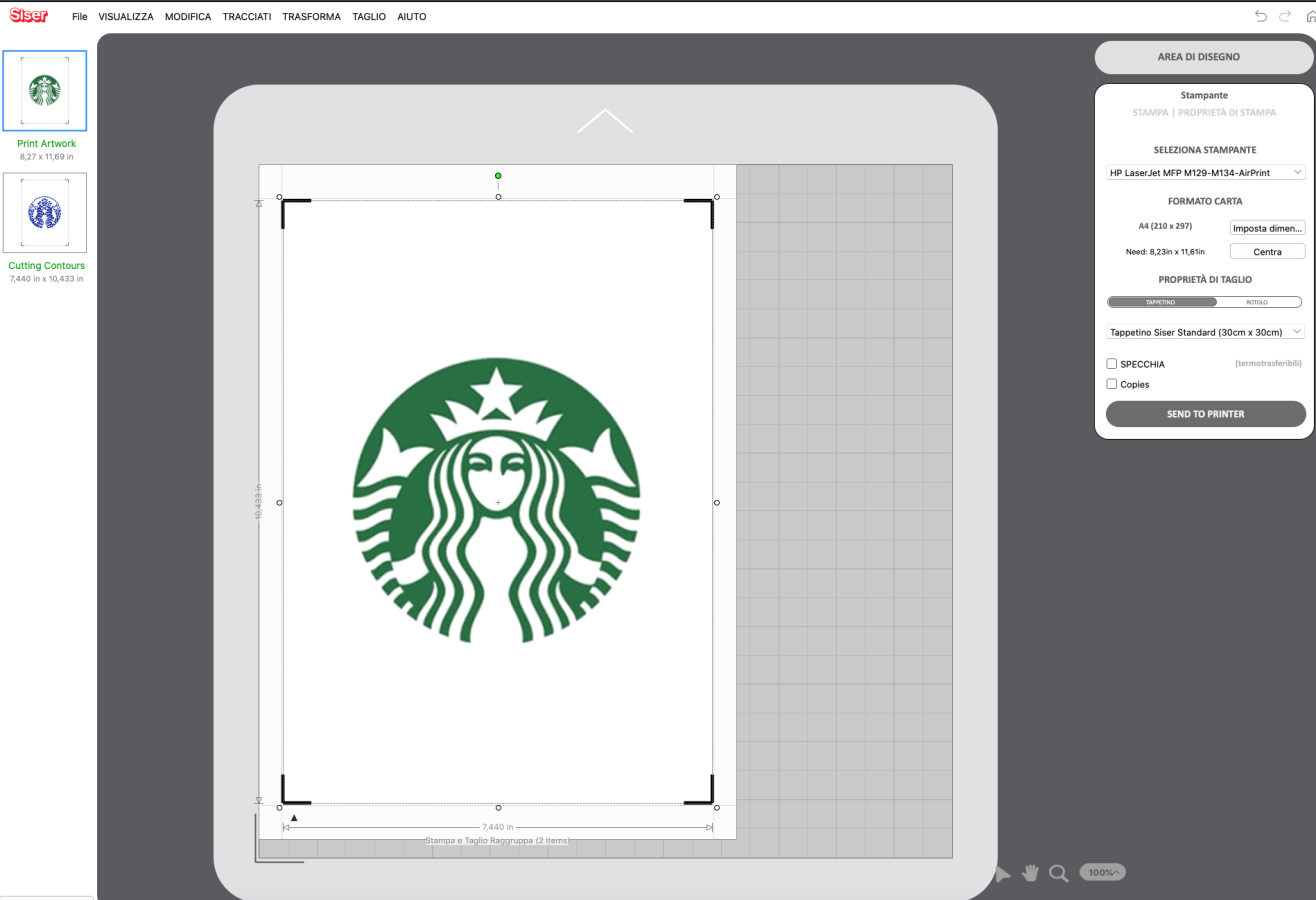
Task: Click the Centra button
Action: [x=1268, y=252]
